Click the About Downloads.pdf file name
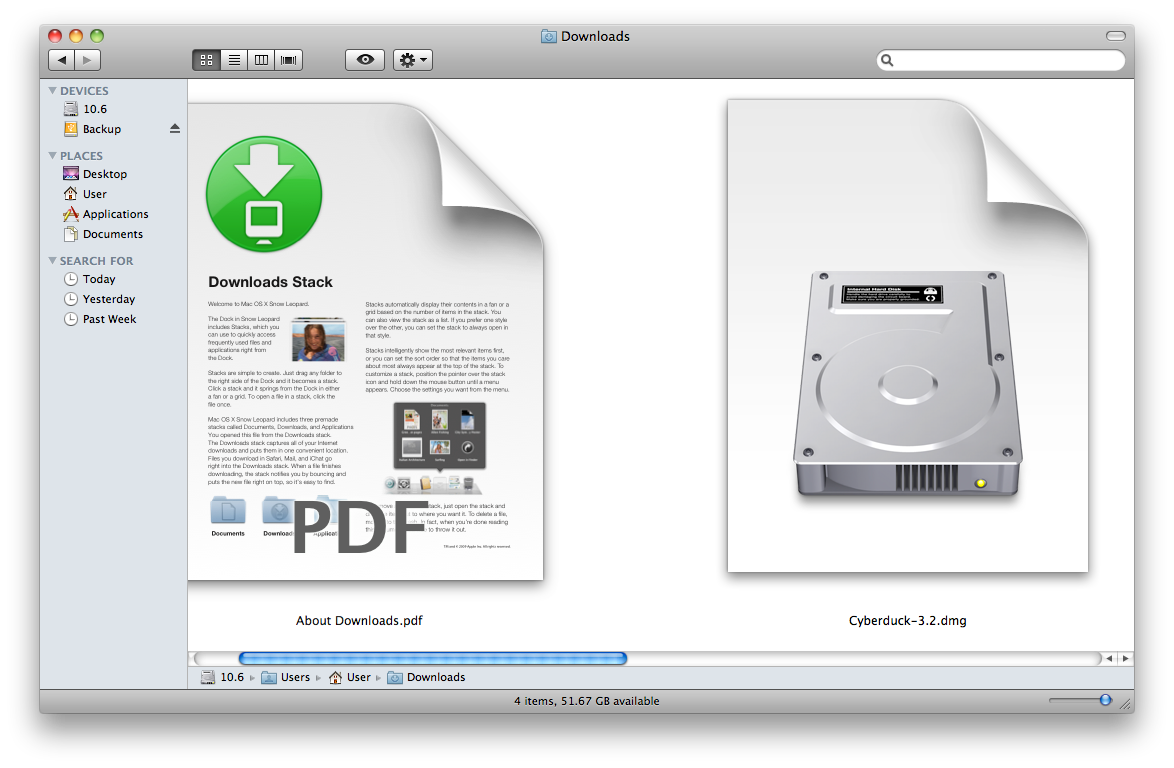The width and height of the screenshot is (1174, 768). pos(359,621)
